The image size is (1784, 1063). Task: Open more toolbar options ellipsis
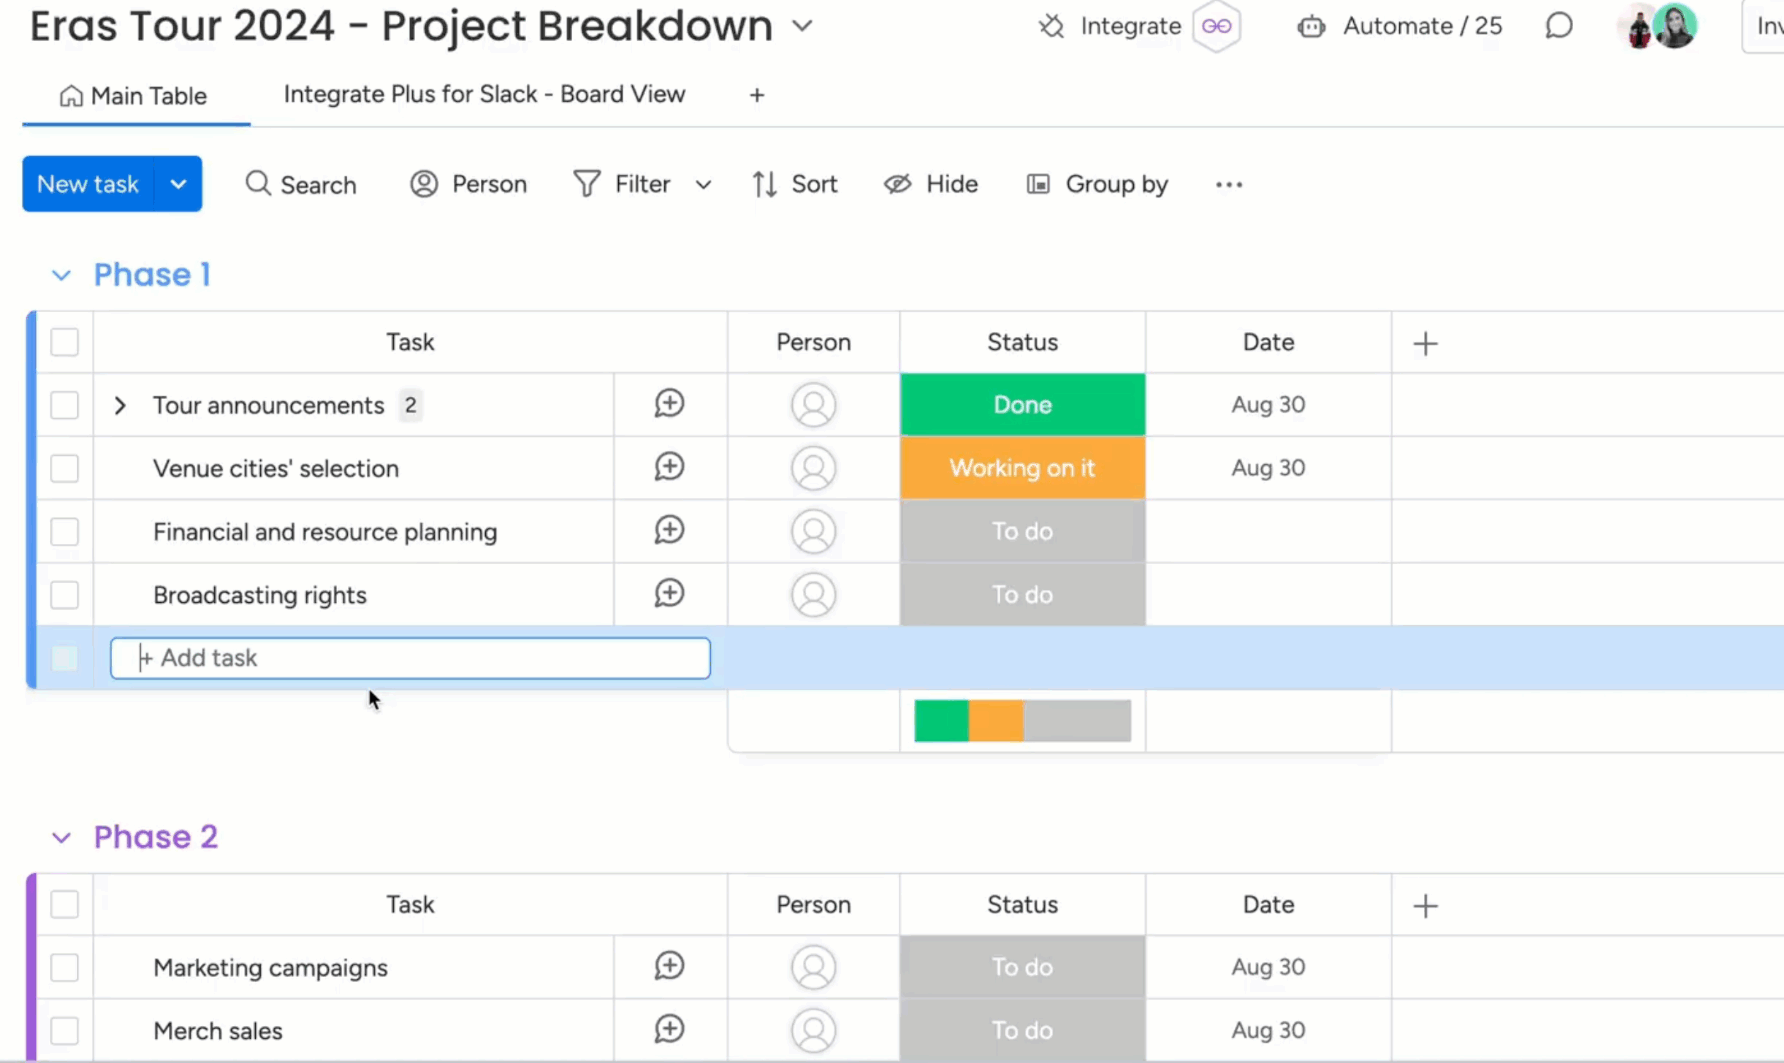coord(1229,184)
